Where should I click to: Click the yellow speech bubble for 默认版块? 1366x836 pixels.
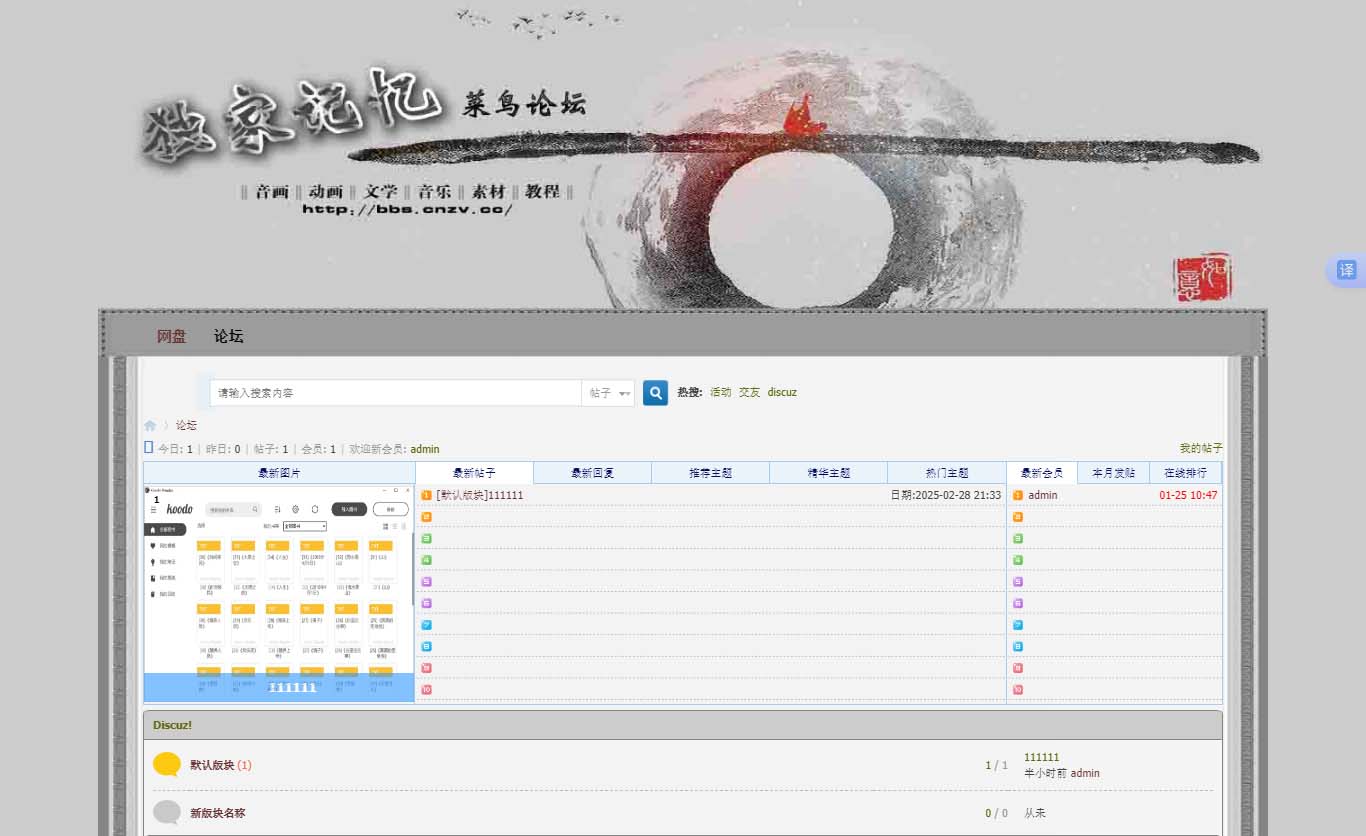167,765
